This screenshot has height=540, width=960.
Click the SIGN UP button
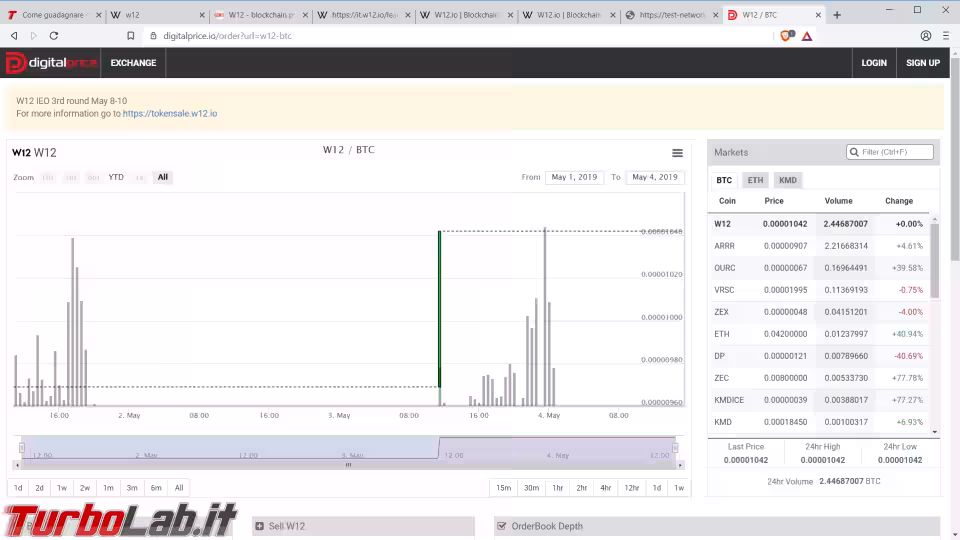[923, 62]
